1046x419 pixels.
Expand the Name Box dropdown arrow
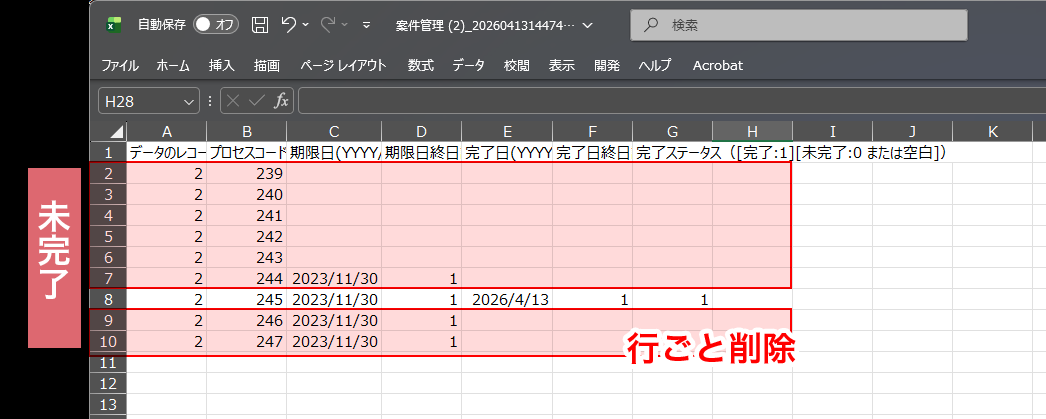coord(187,101)
